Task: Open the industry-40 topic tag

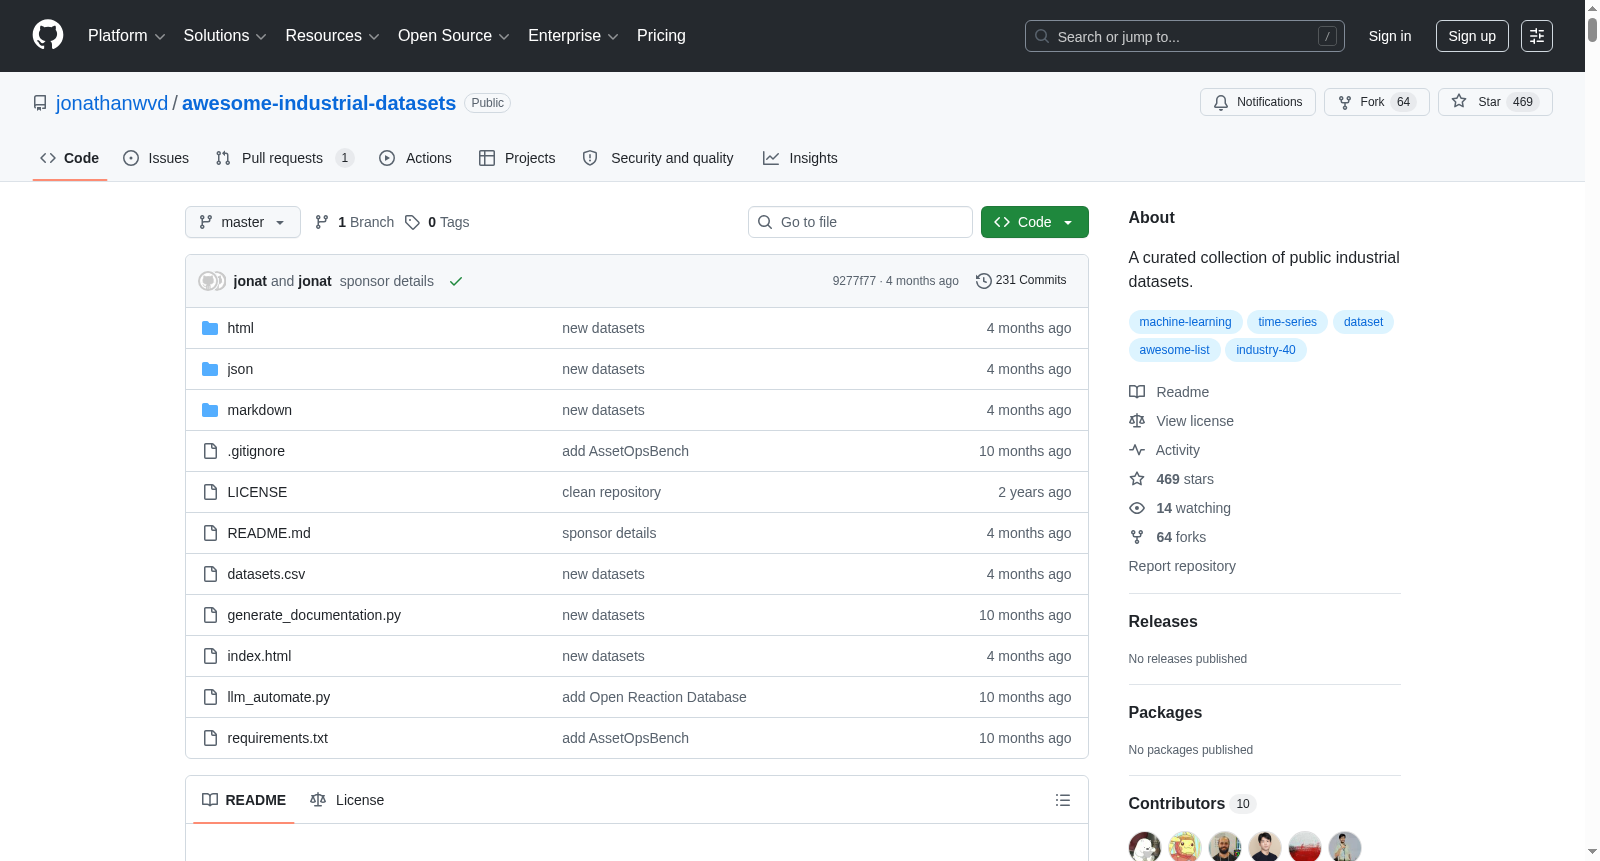Action: (1265, 350)
